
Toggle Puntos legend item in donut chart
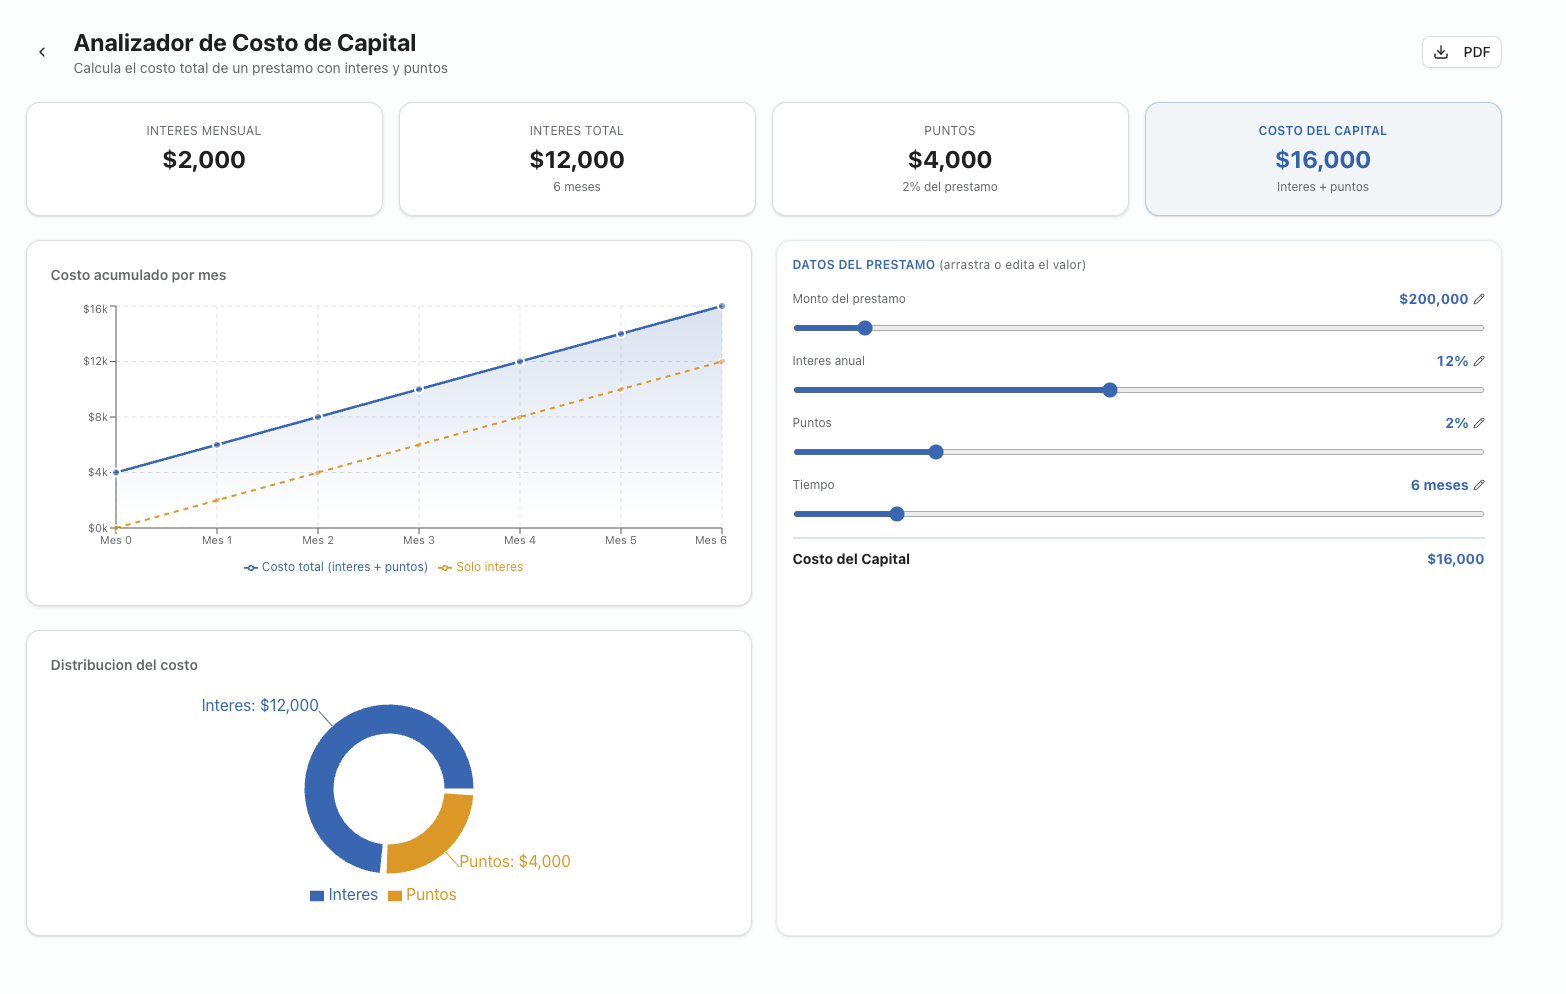(x=422, y=895)
